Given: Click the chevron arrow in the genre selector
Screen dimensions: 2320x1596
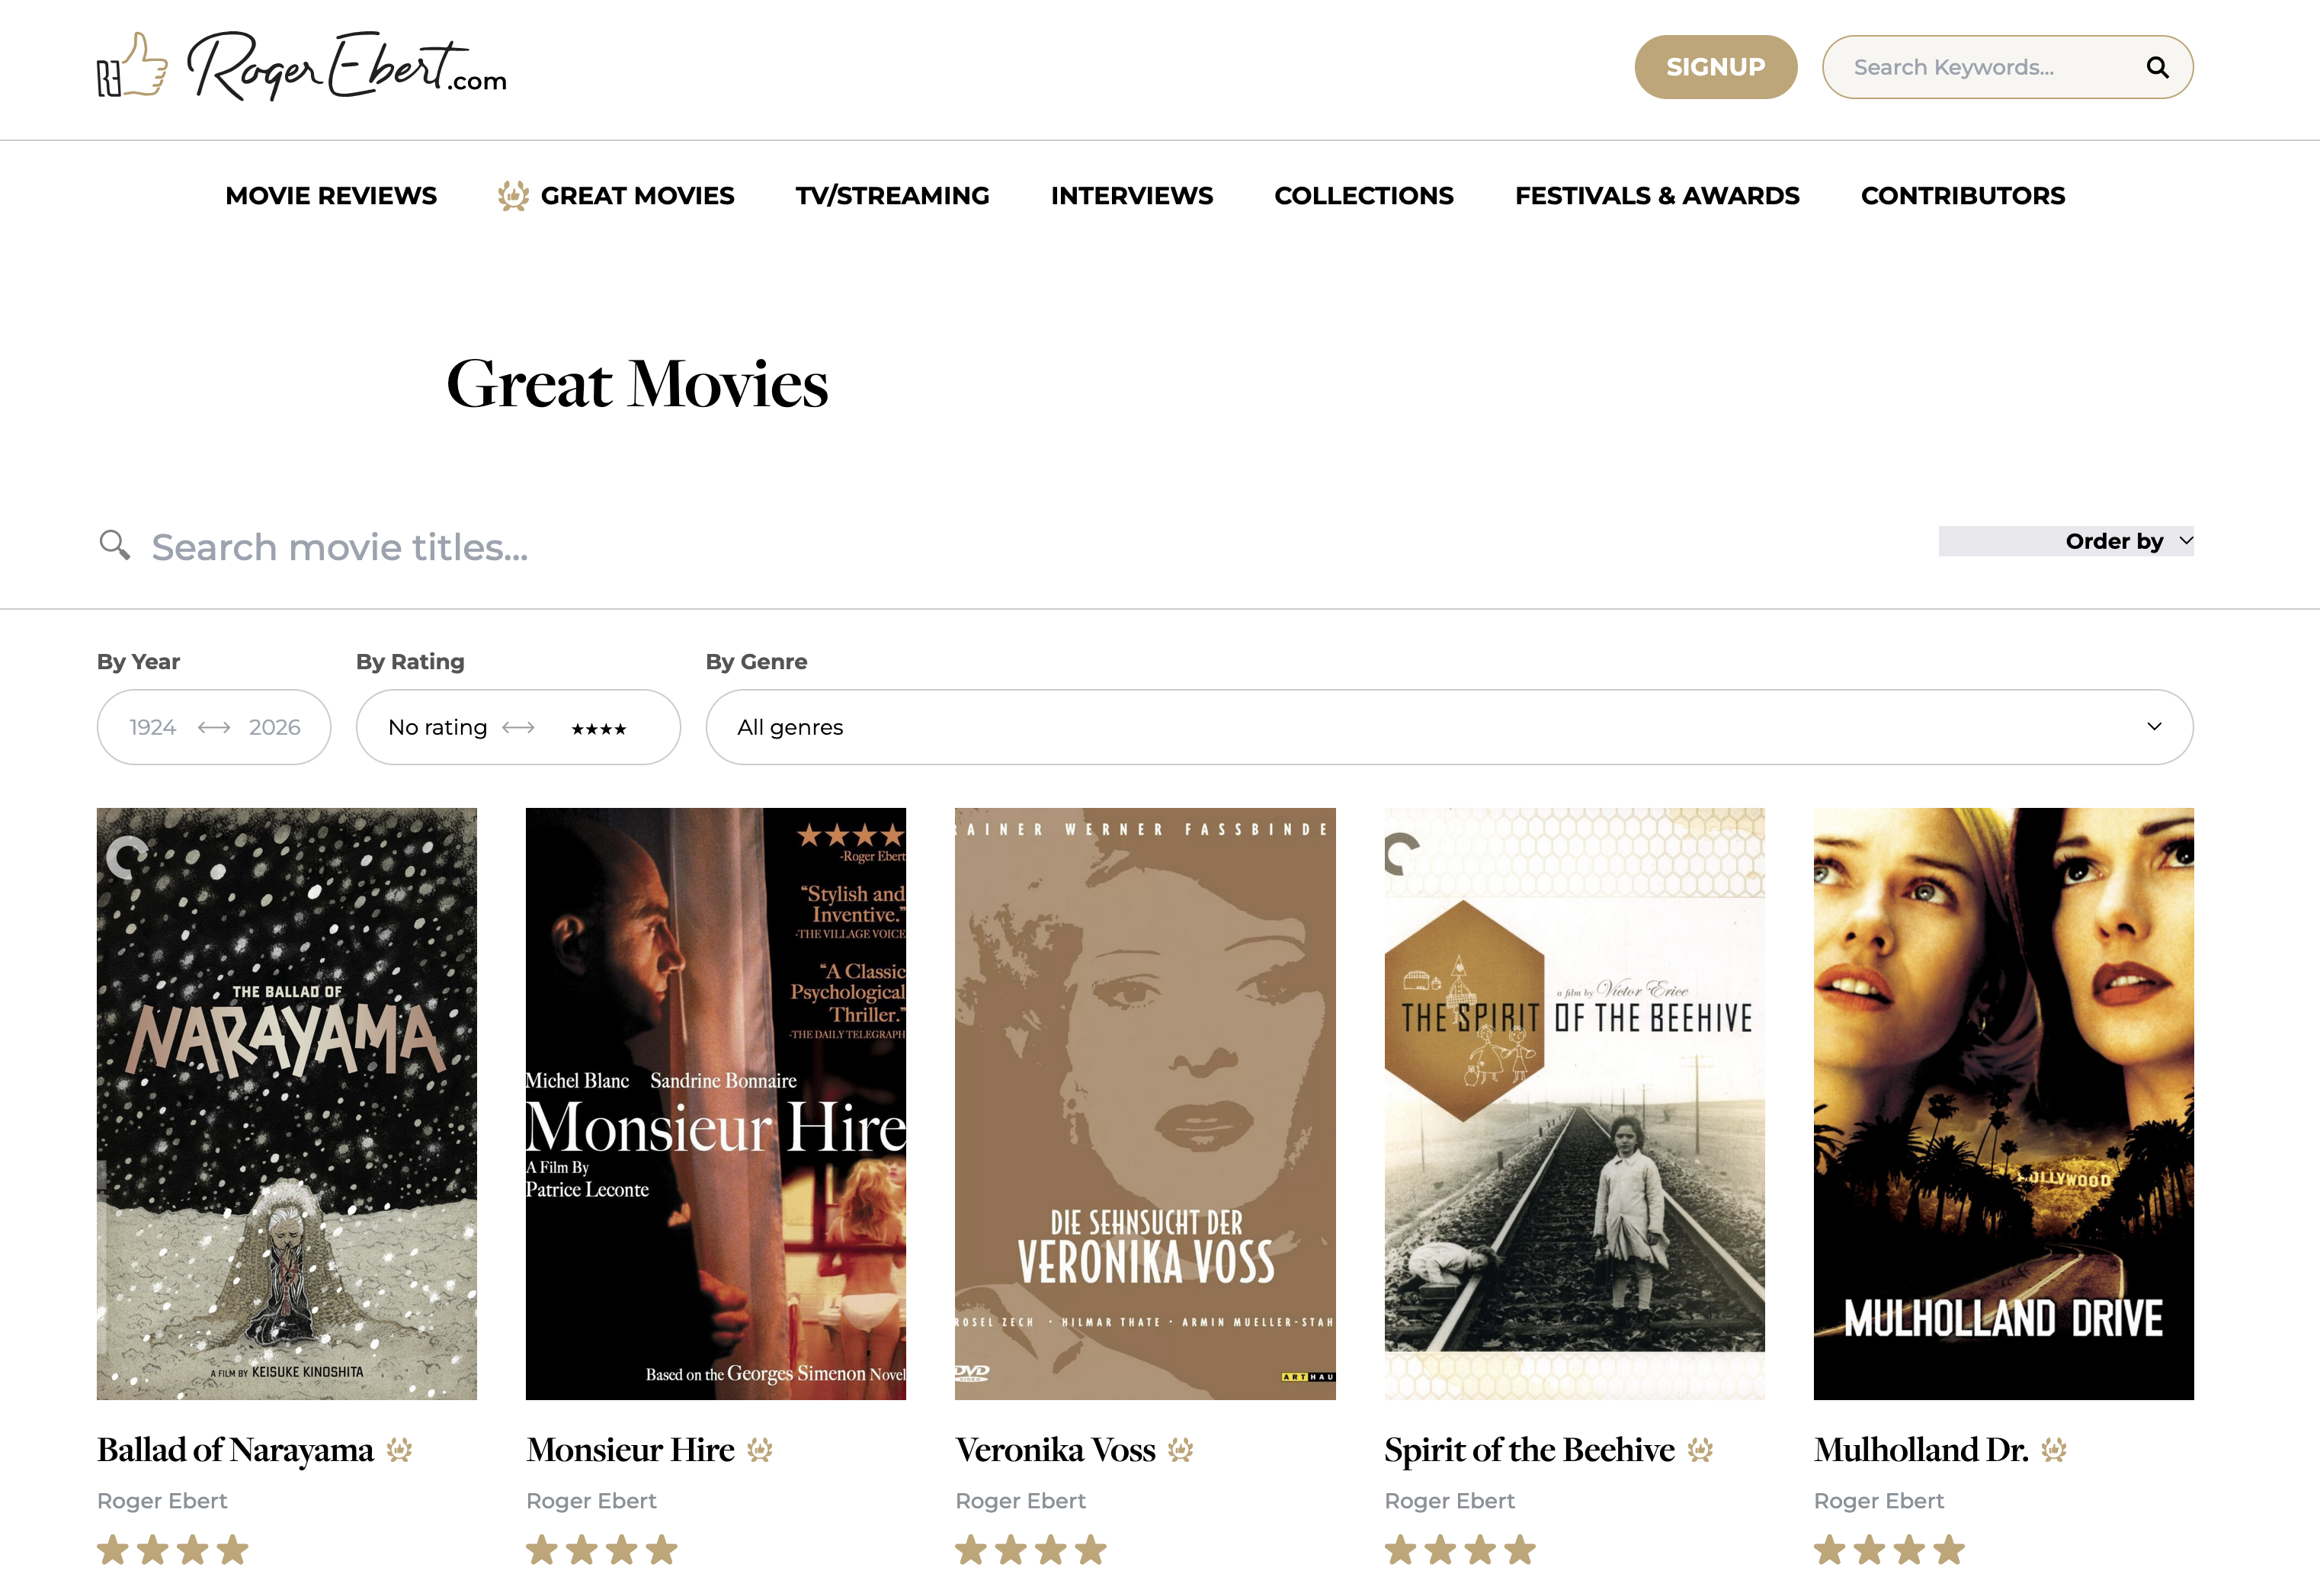Looking at the screenshot, I should (2154, 726).
